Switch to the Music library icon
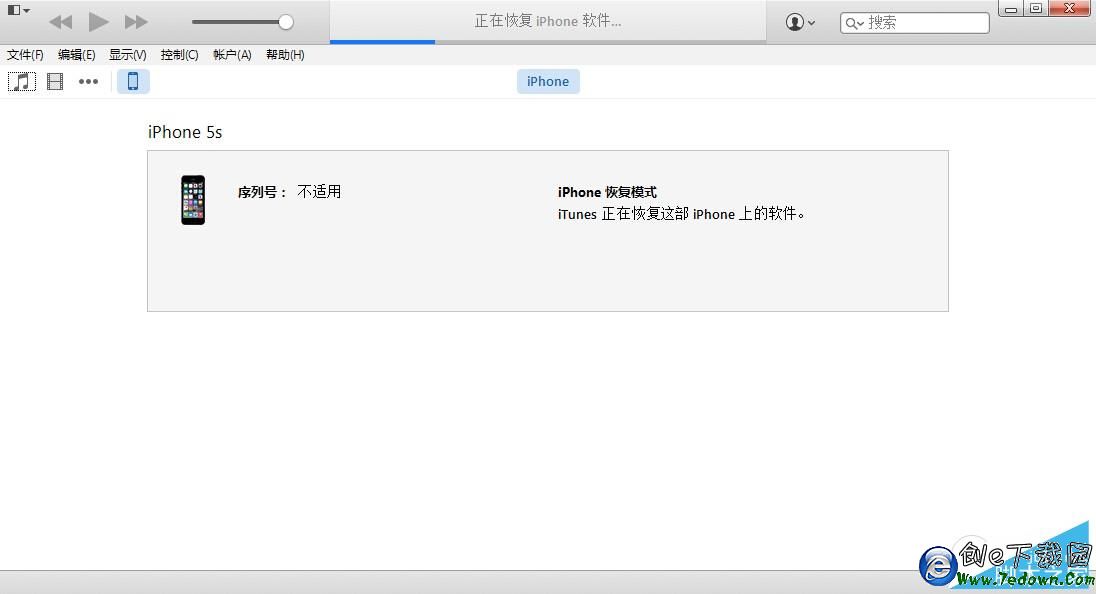This screenshot has width=1096, height=594. pos(22,82)
